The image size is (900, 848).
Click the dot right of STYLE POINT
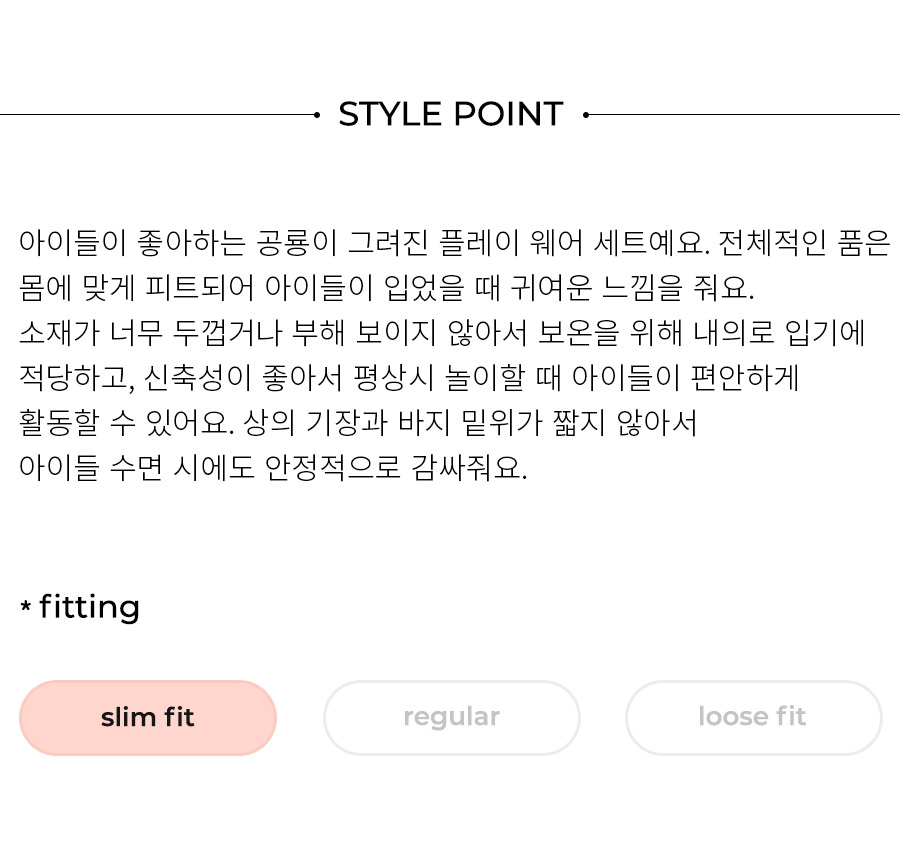coord(585,115)
